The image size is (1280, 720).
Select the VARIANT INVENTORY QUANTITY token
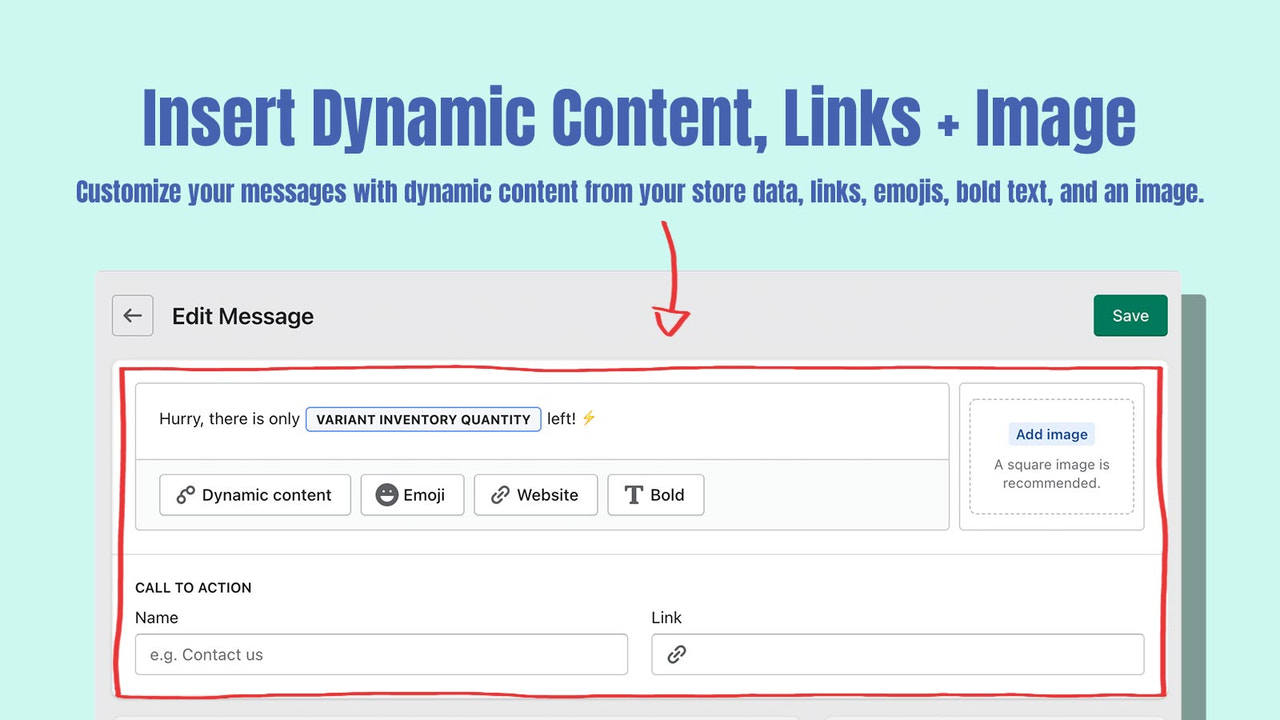pyautogui.click(x=423, y=418)
